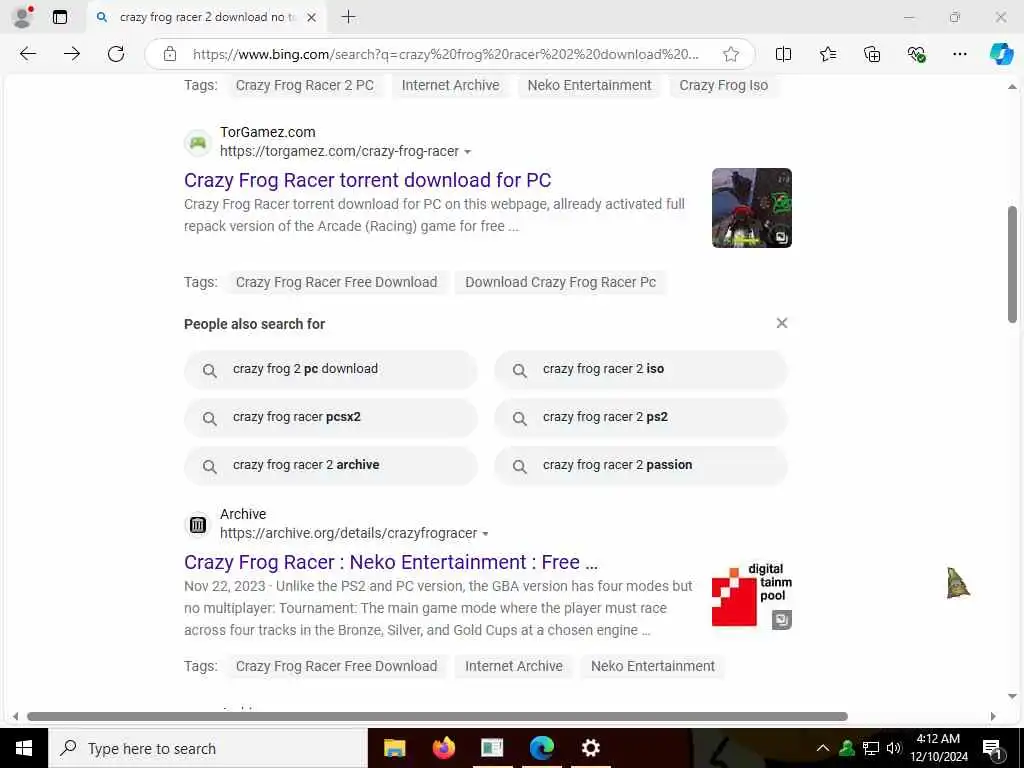Search for crazy frog racer pcsx2

point(330,417)
